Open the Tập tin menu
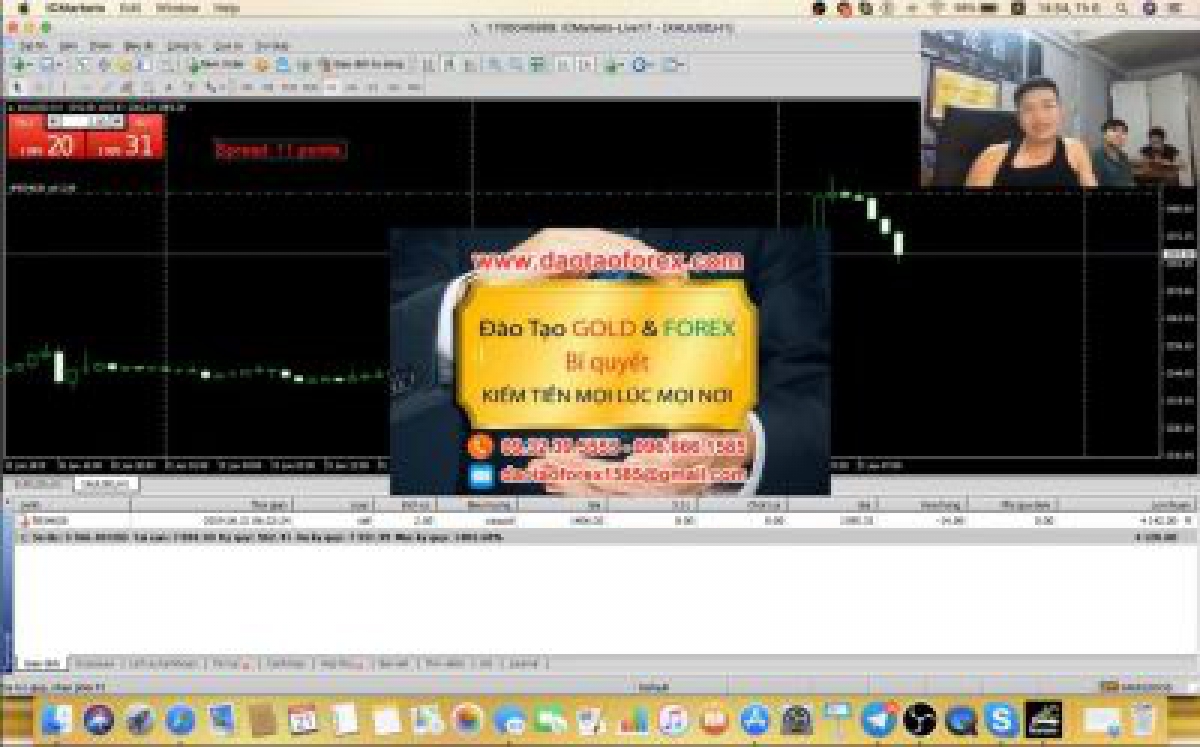The image size is (1200, 747). click(x=32, y=46)
